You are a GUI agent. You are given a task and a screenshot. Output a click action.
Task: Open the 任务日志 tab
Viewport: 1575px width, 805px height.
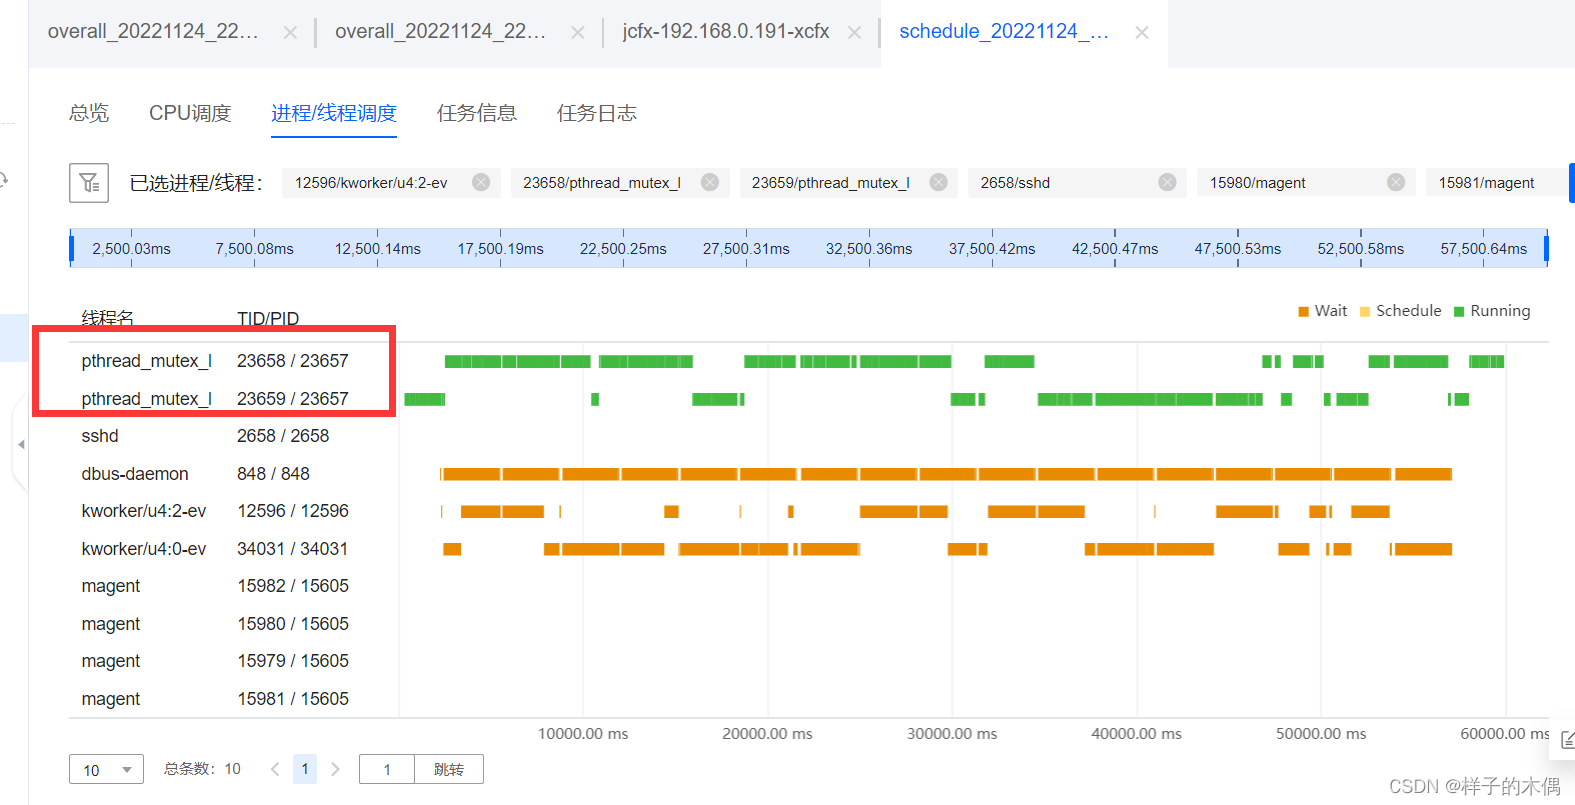pos(597,113)
